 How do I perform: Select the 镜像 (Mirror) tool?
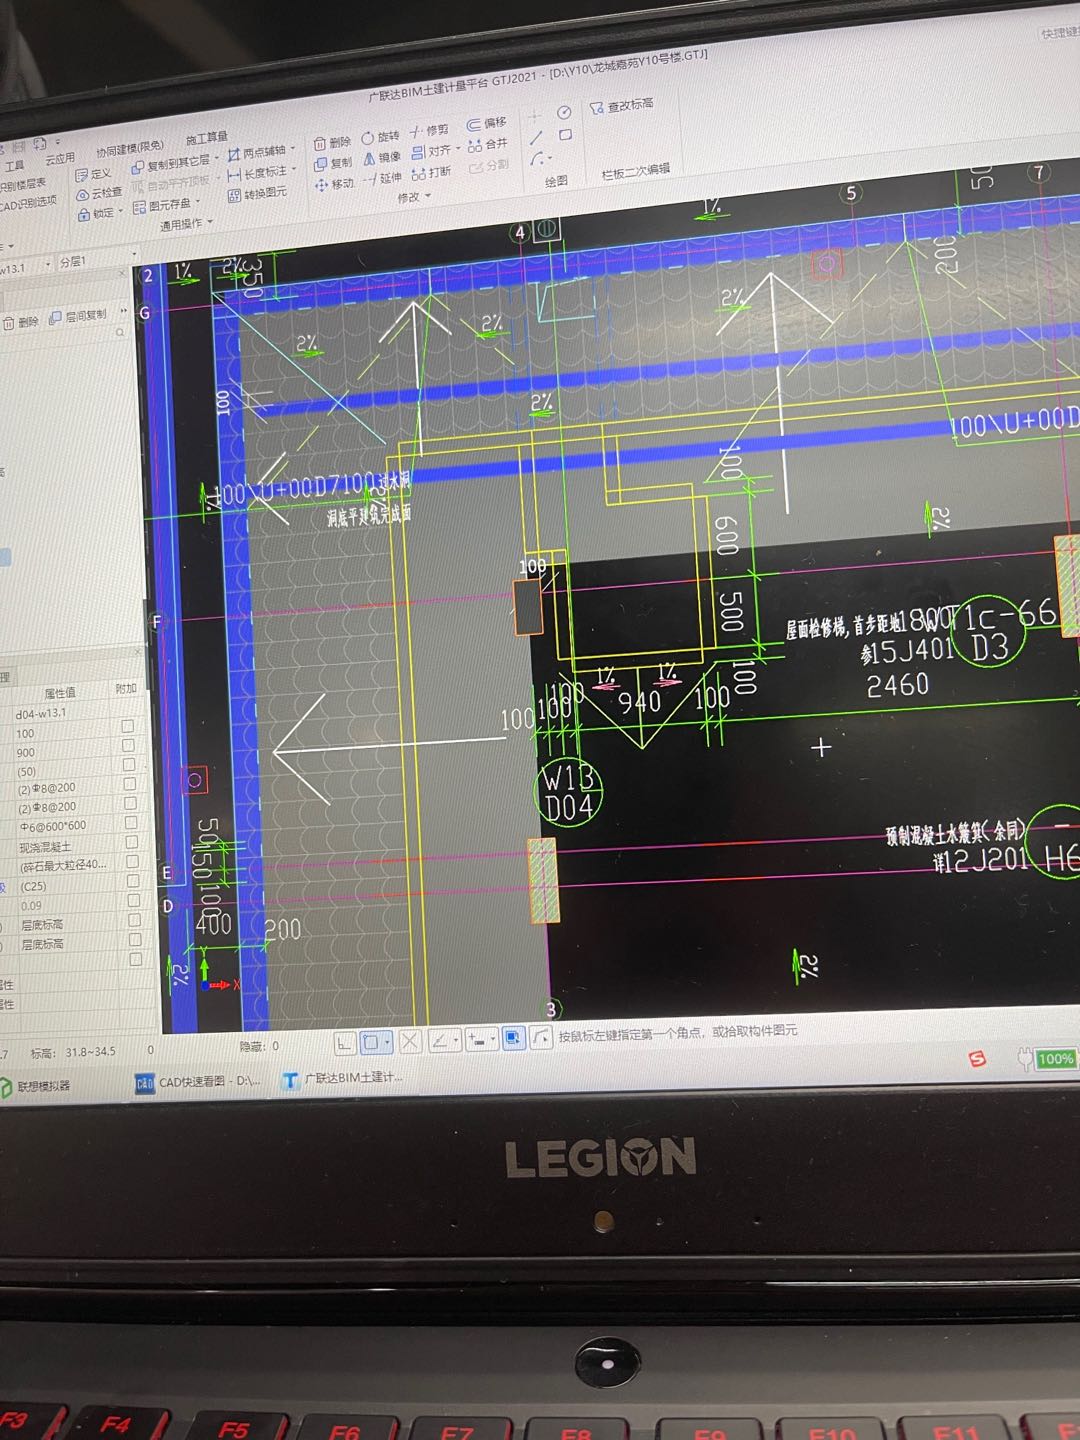(x=381, y=158)
